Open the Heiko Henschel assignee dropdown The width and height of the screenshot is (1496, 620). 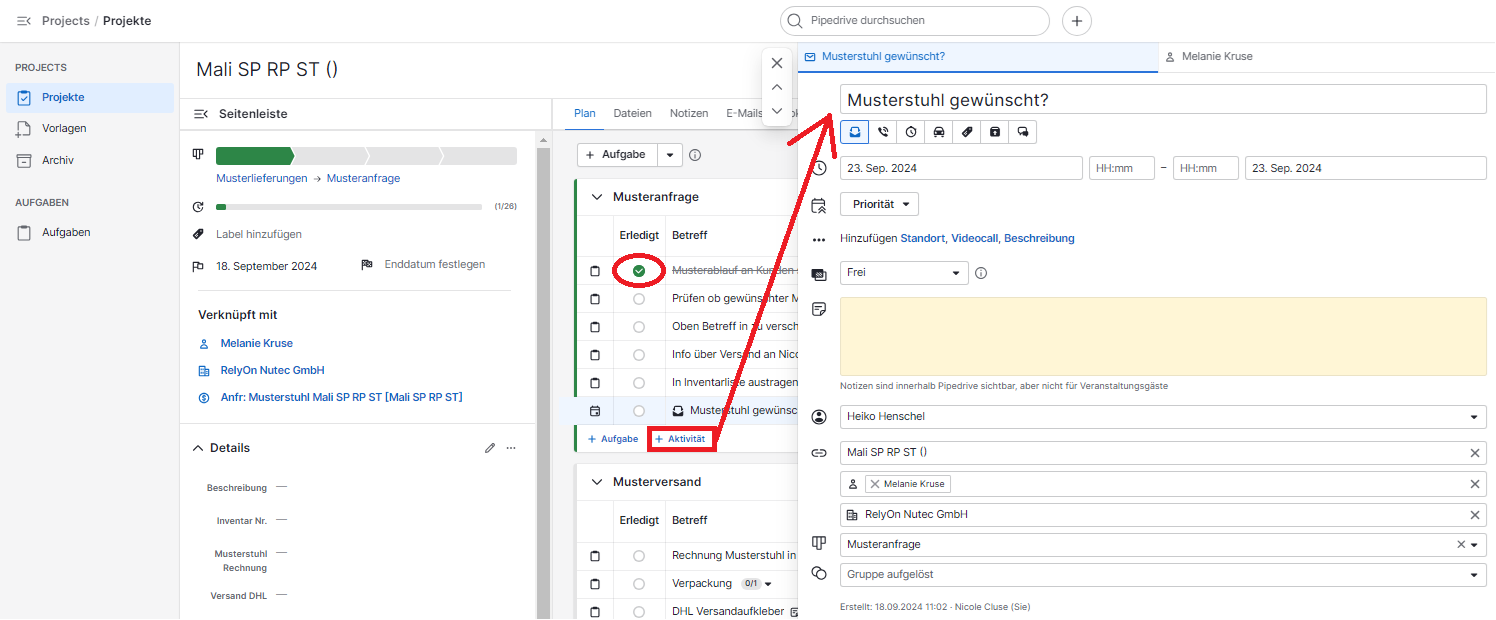1162,417
